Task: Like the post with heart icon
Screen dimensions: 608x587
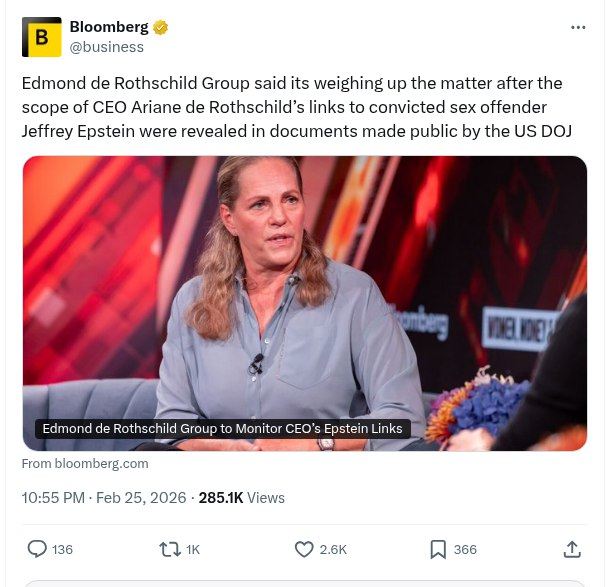Action: (304, 549)
